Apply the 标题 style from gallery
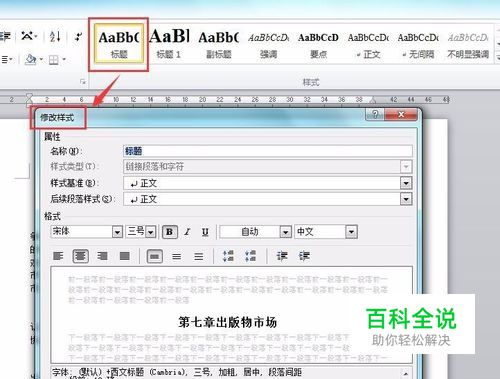 (x=119, y=44)
